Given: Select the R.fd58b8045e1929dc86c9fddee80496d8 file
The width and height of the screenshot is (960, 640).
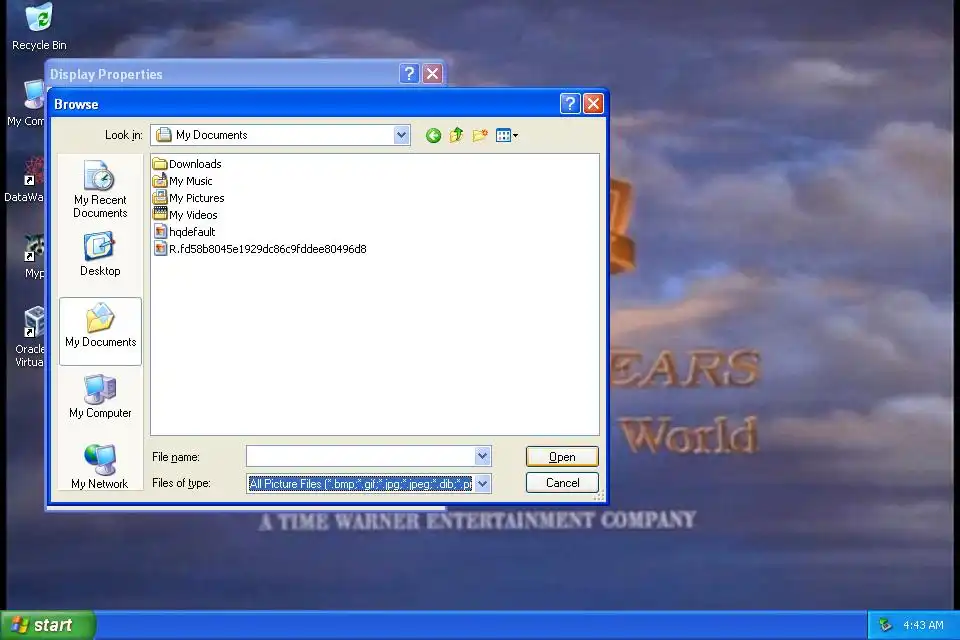Looking at the screenshot, I should [260, 249].
